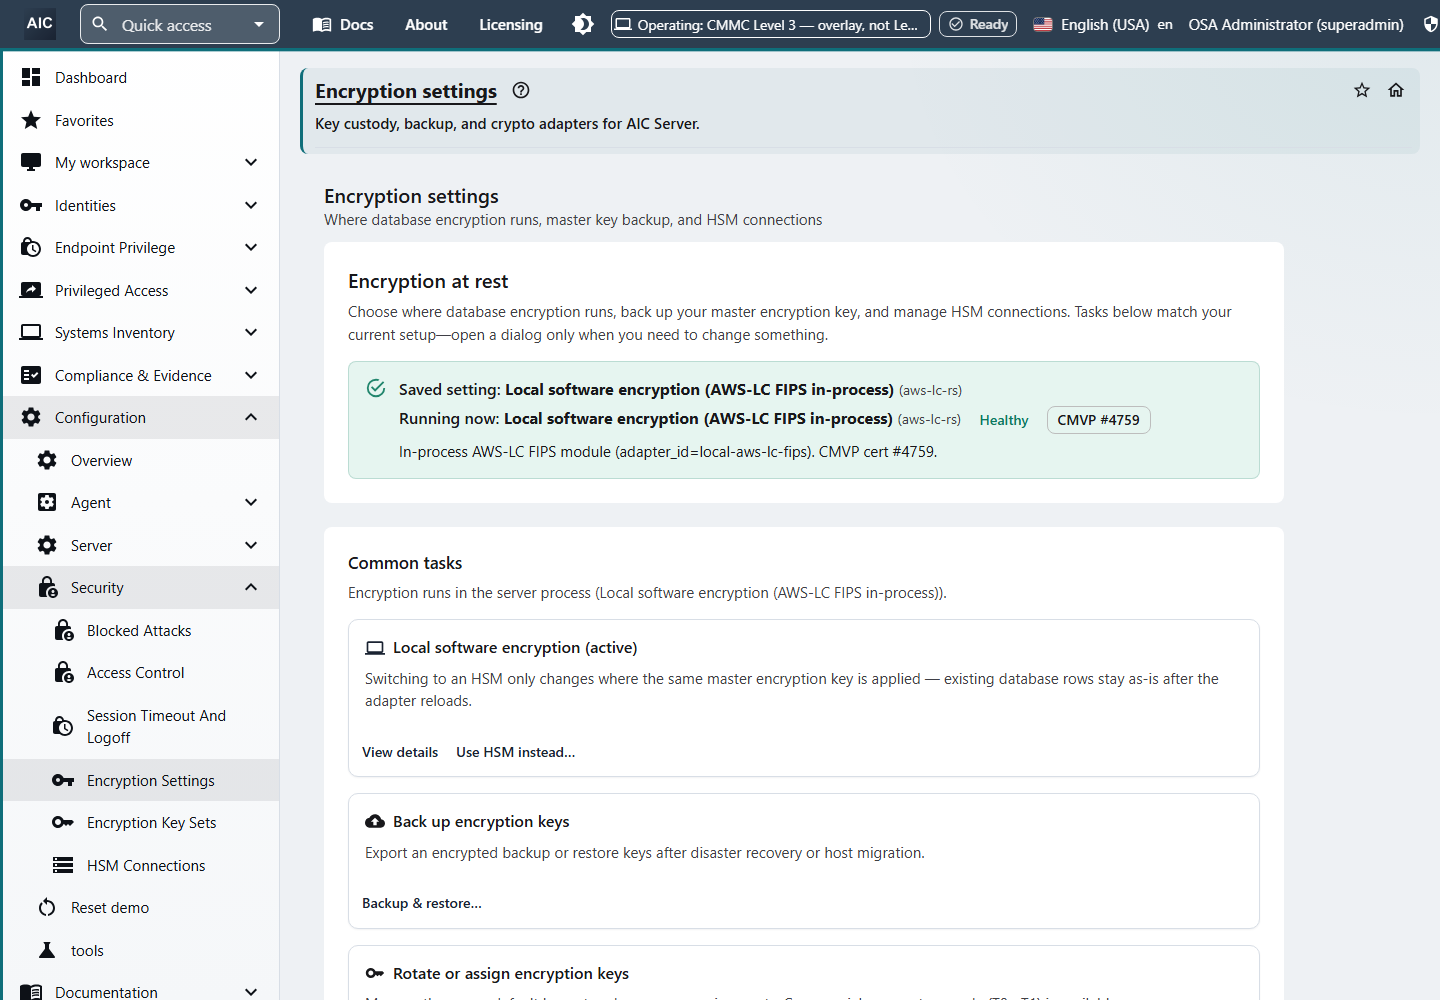Click the Ready status badge

point(978,24)
